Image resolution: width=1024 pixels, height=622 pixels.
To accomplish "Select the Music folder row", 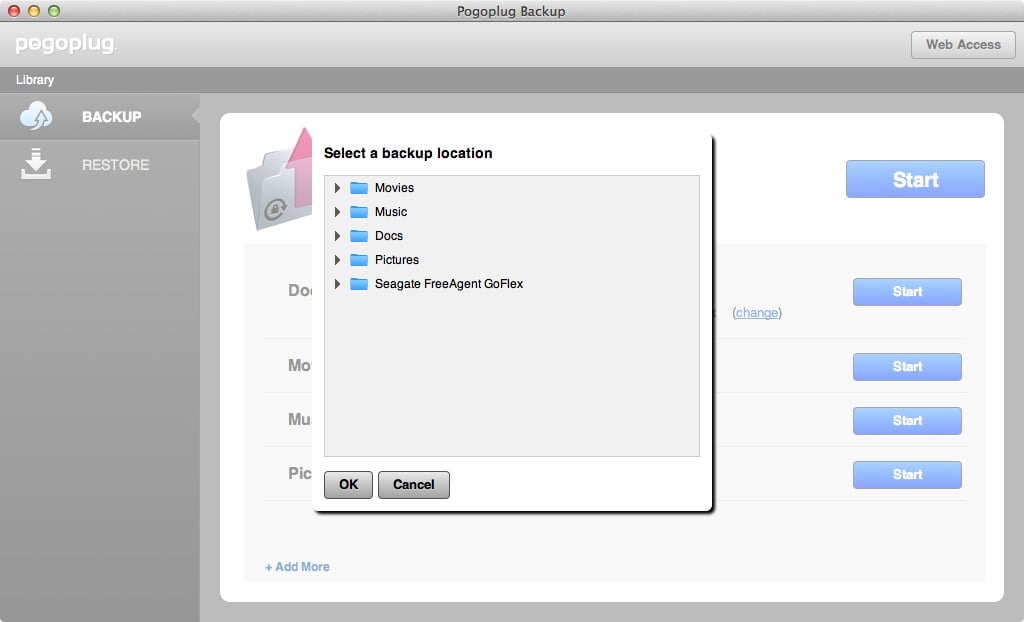I will (511, 212).
